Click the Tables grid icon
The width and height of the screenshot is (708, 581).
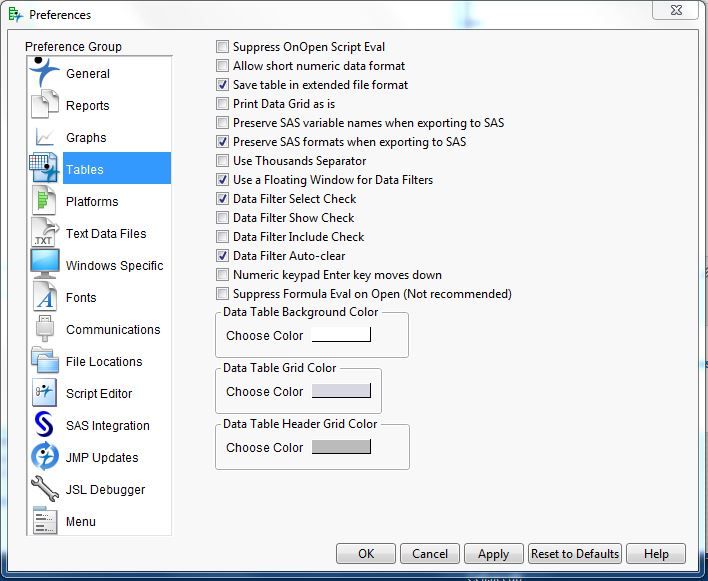(x=44, y=168)
